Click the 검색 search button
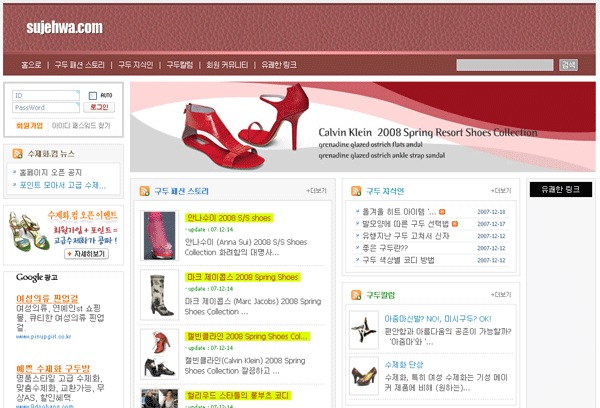 point(568,65)
